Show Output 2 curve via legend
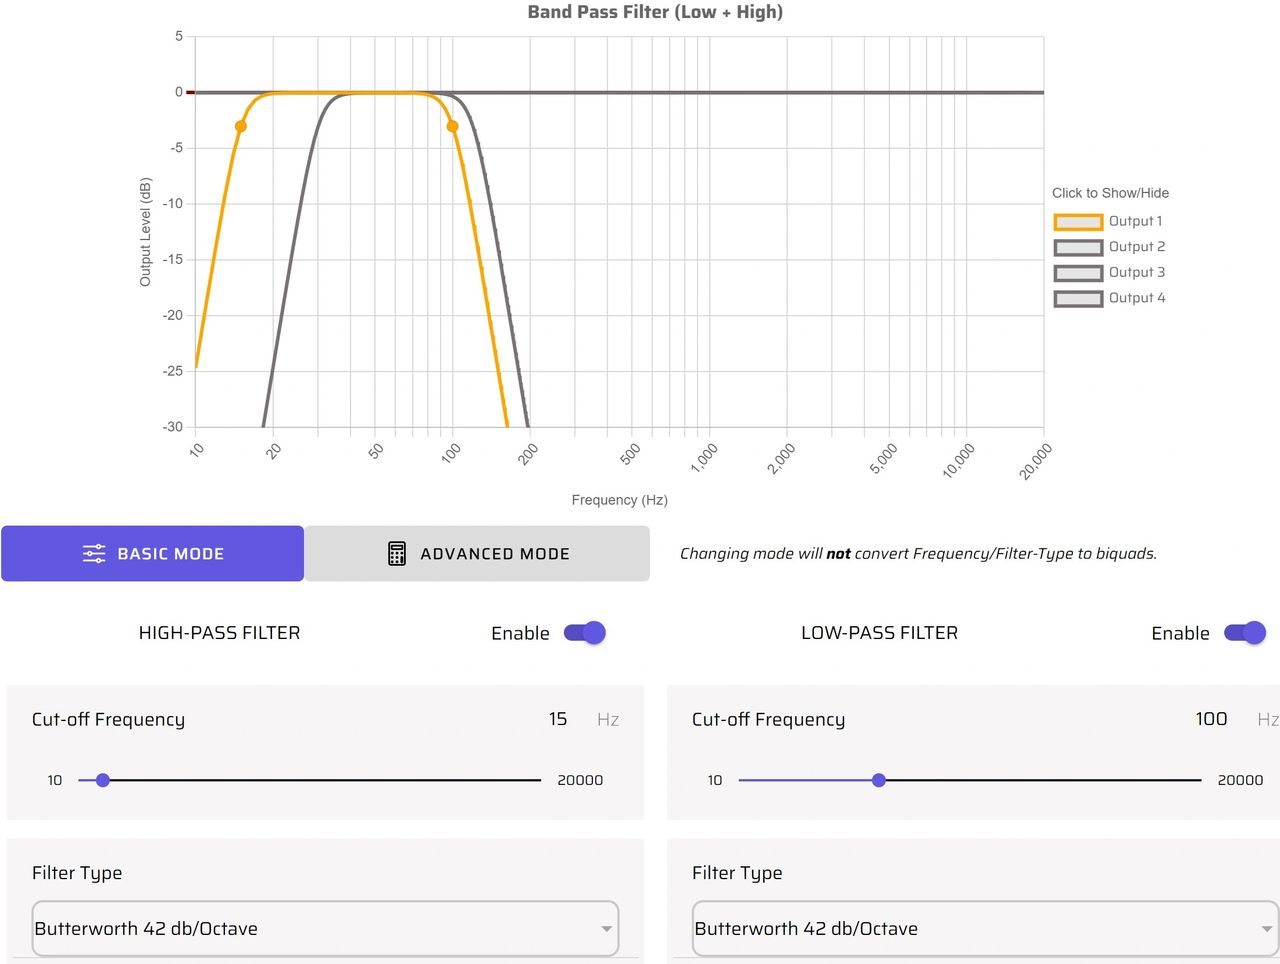The image size is (1280, 964). (1078, 247)
